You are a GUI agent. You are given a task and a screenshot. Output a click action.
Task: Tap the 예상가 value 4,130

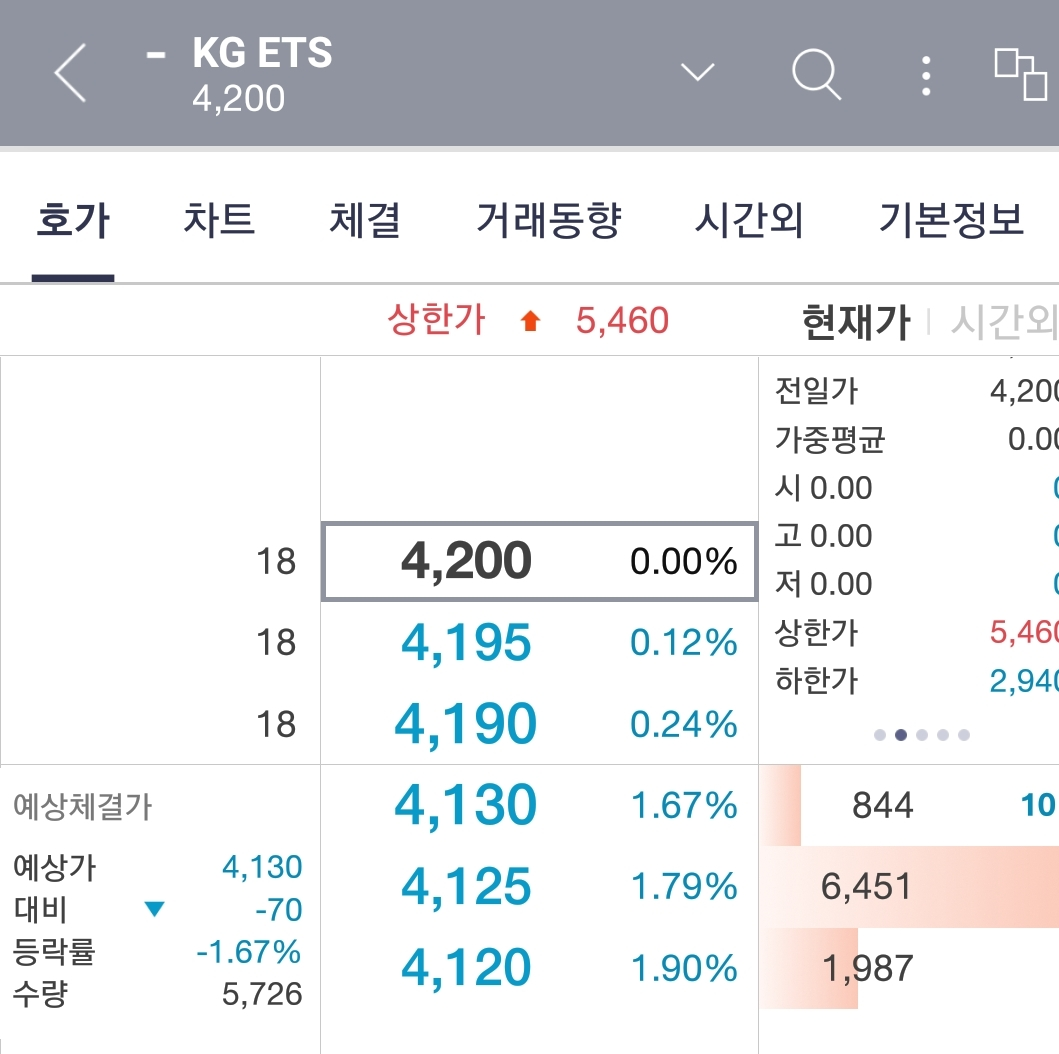tap(262, 867)
